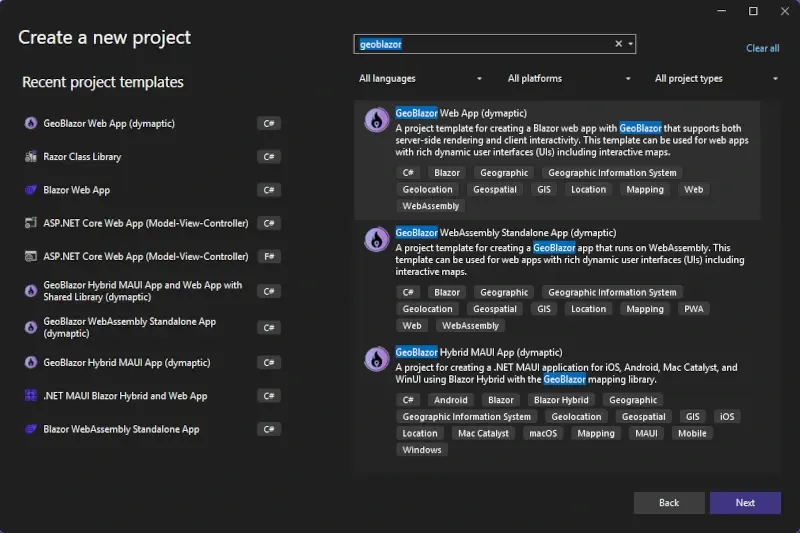Select GeoBlazor WebAssembly Standalone App result title

[x=506, y=233]
